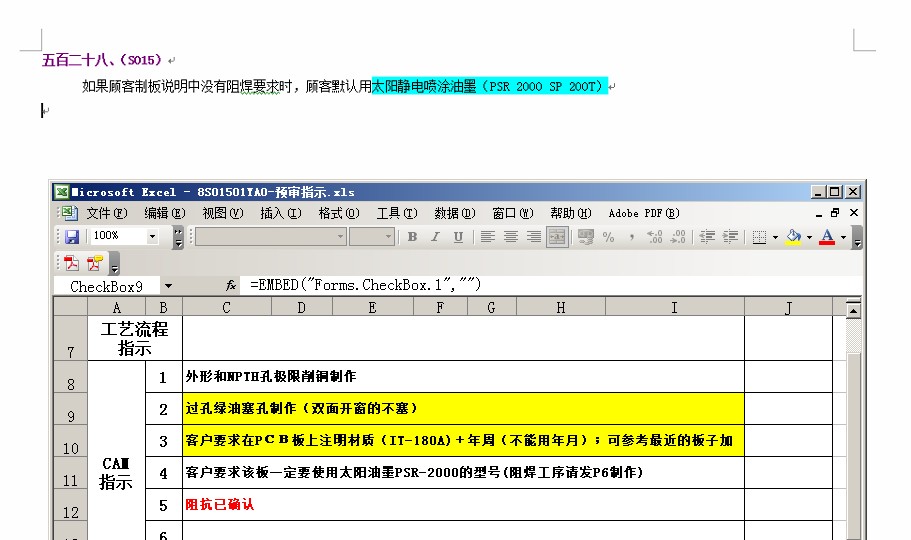
Task: Select column C header
Action: [x=227, y=307]
